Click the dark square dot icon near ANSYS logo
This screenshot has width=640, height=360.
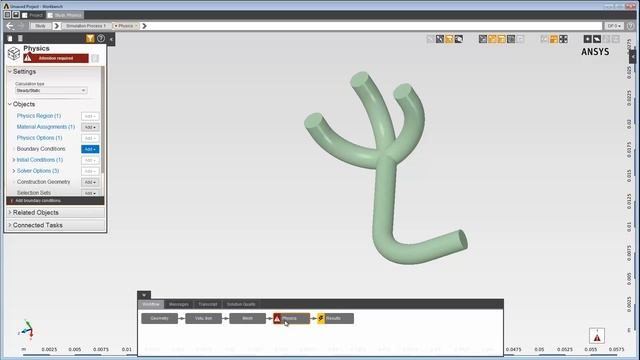587,39
